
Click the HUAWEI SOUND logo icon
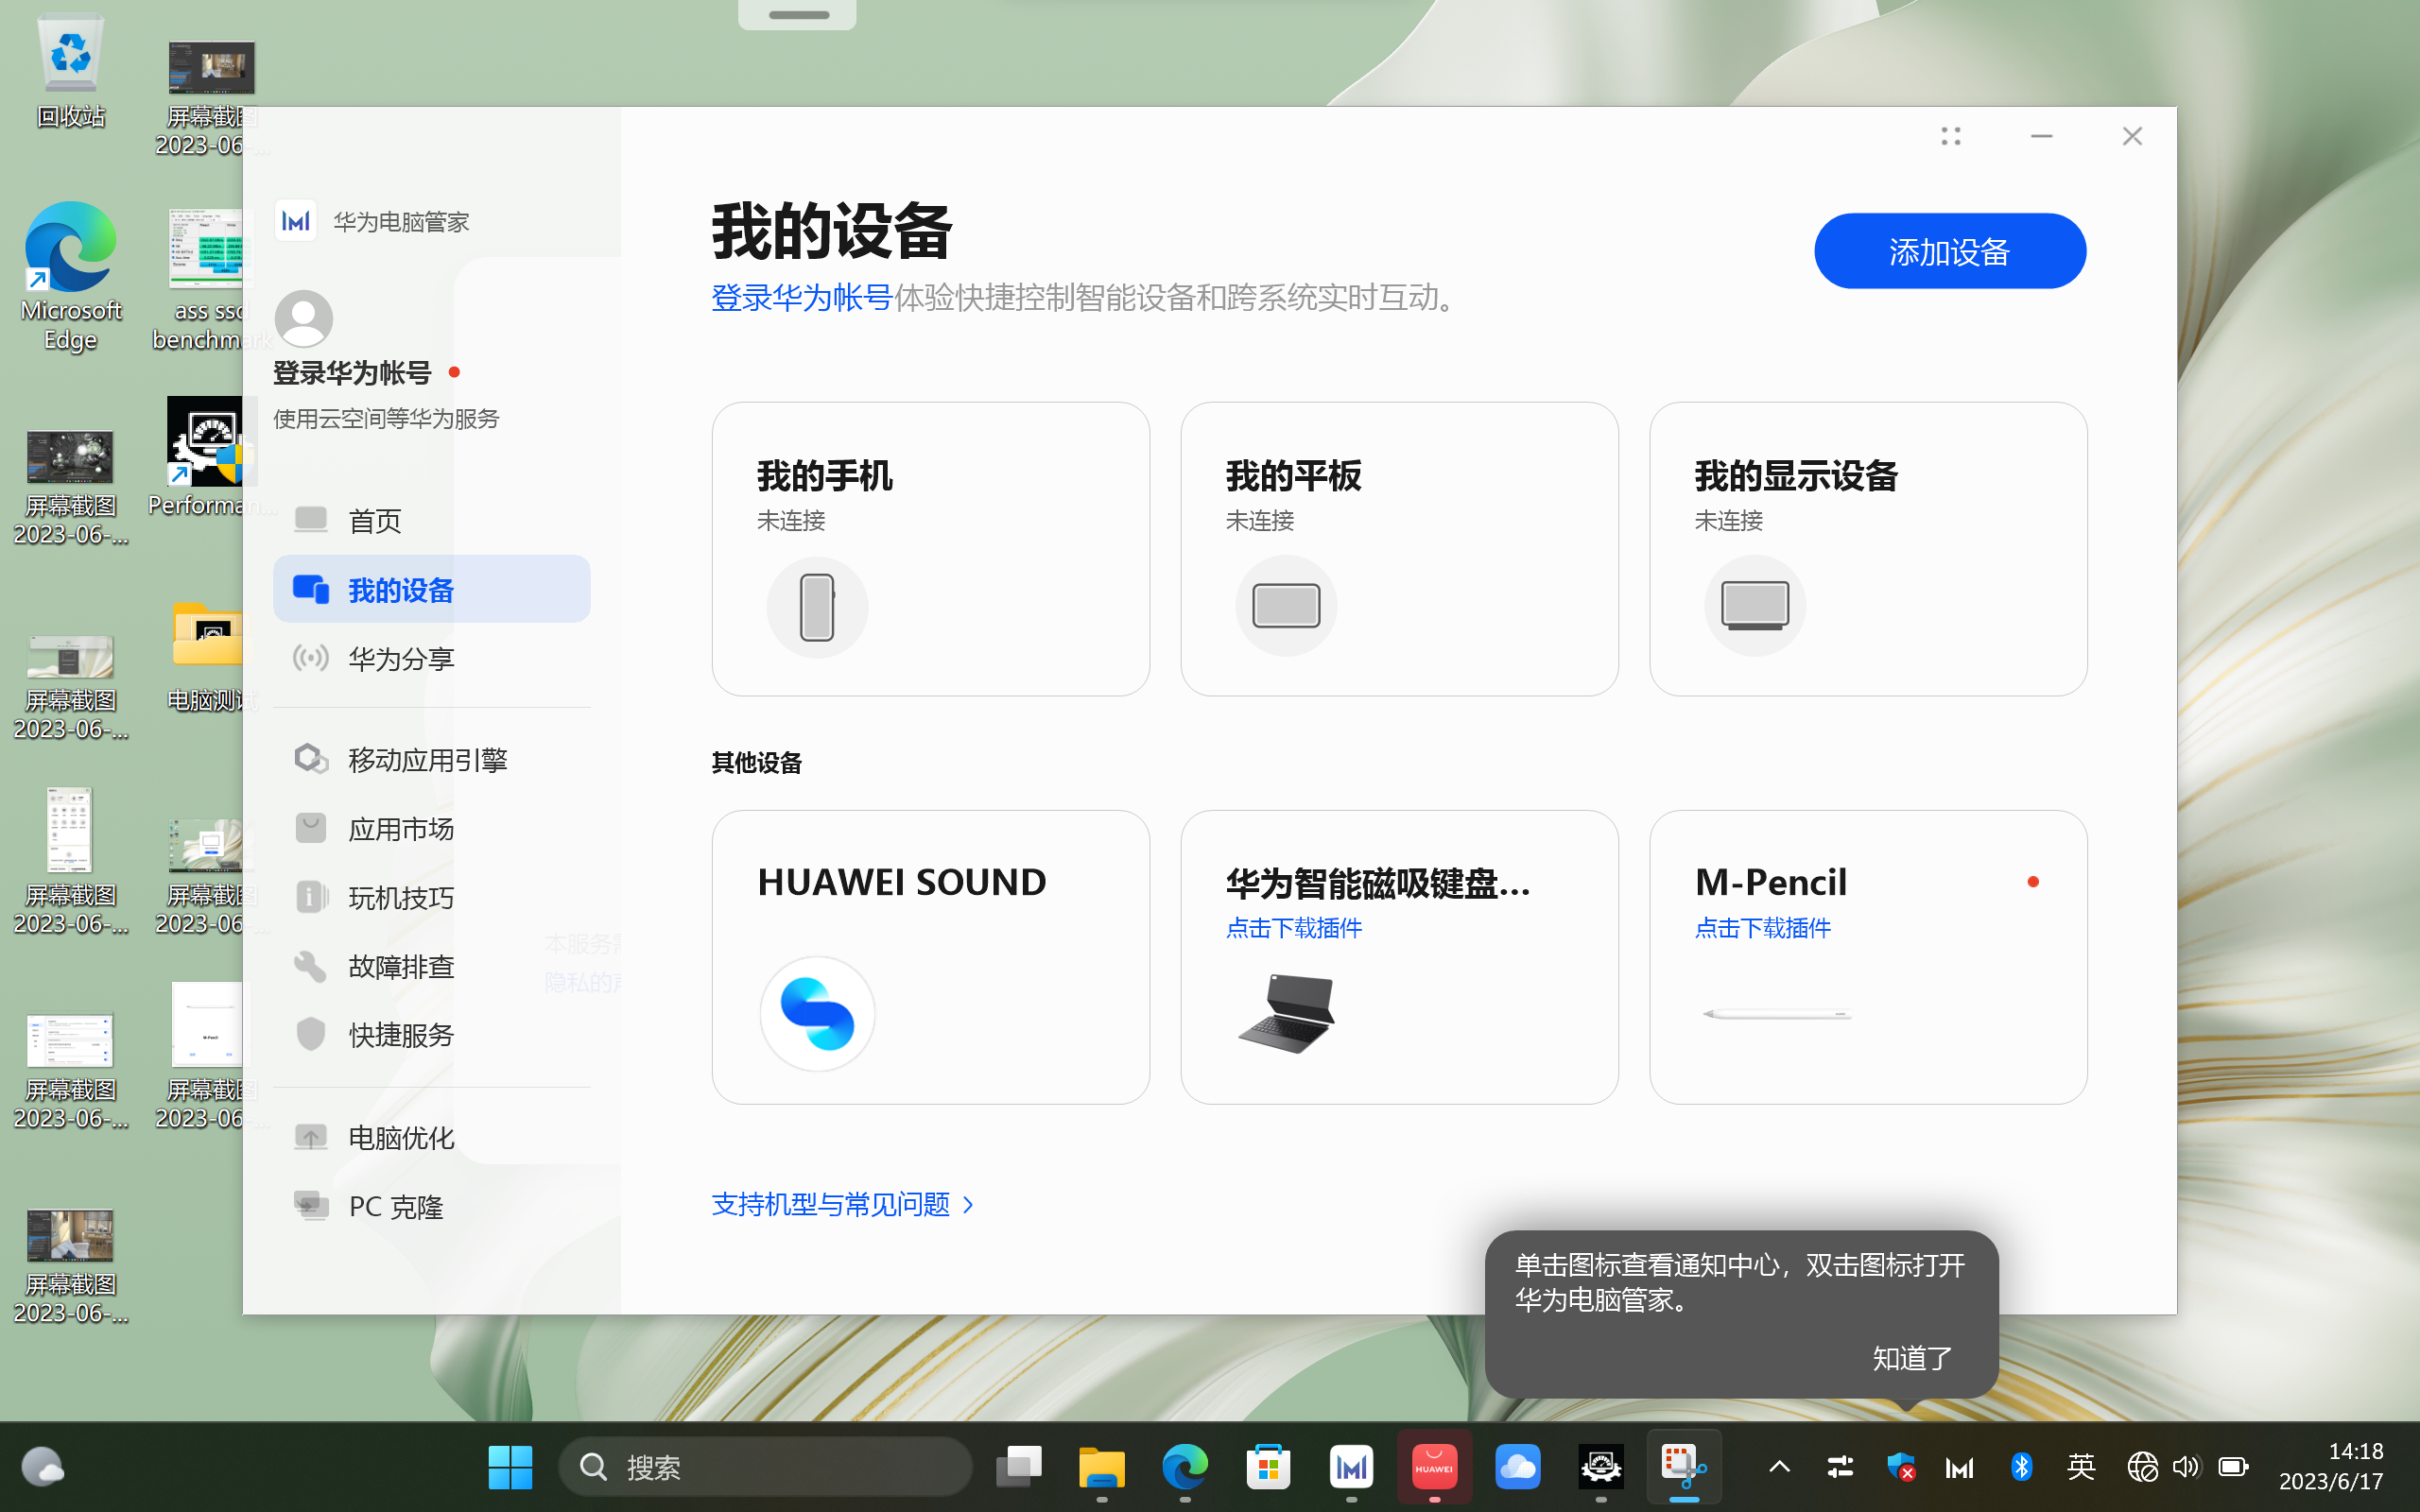tap(817, 1014)
